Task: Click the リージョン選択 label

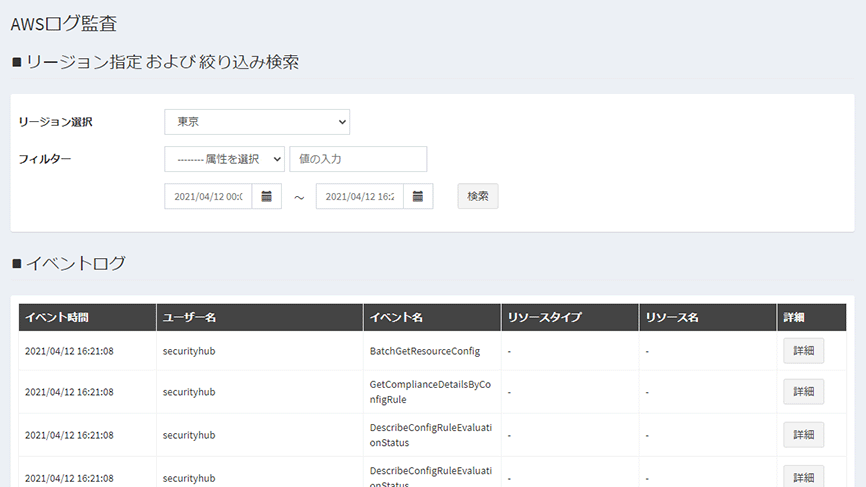Action: (x=55, y=122)
